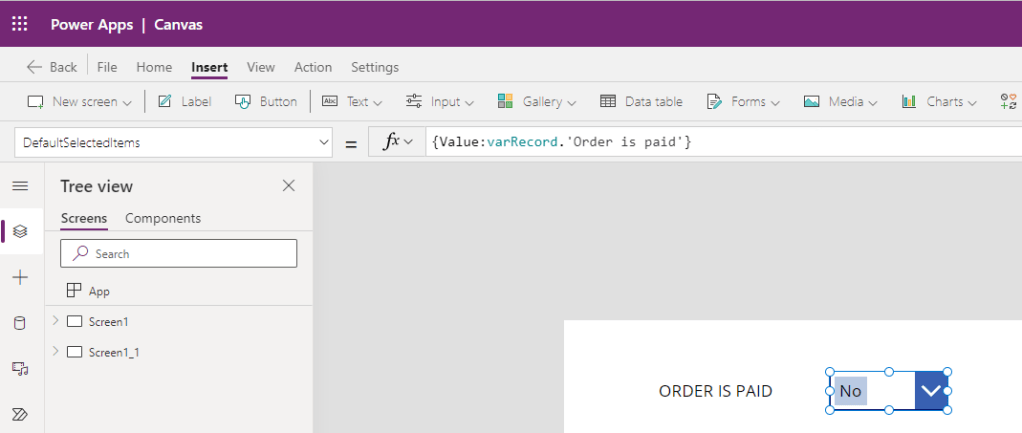The width and height of the screenshot is (1022, 433).
Task: Insert a Data table control
Action: (641, 102)
